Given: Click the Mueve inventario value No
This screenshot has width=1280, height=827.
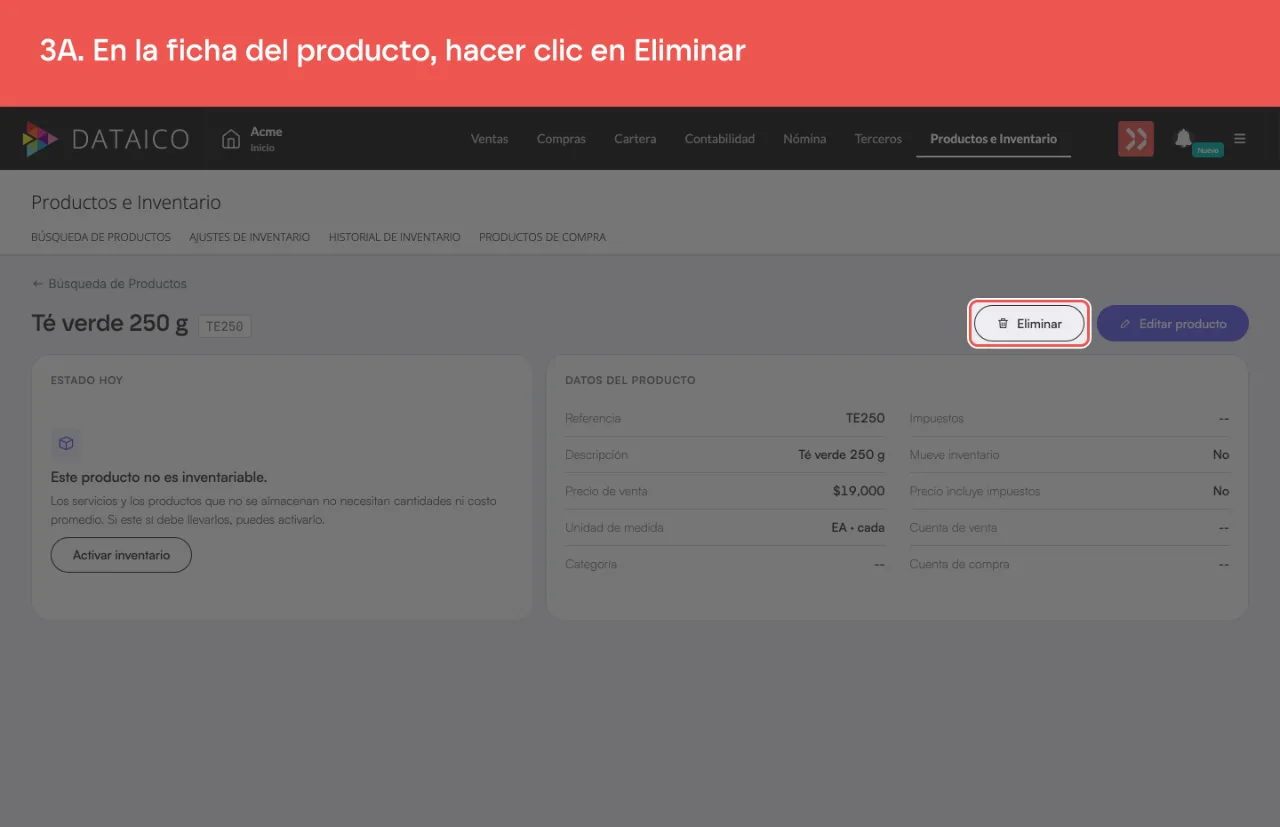Looking at the screenshot, I should 1221,455.
